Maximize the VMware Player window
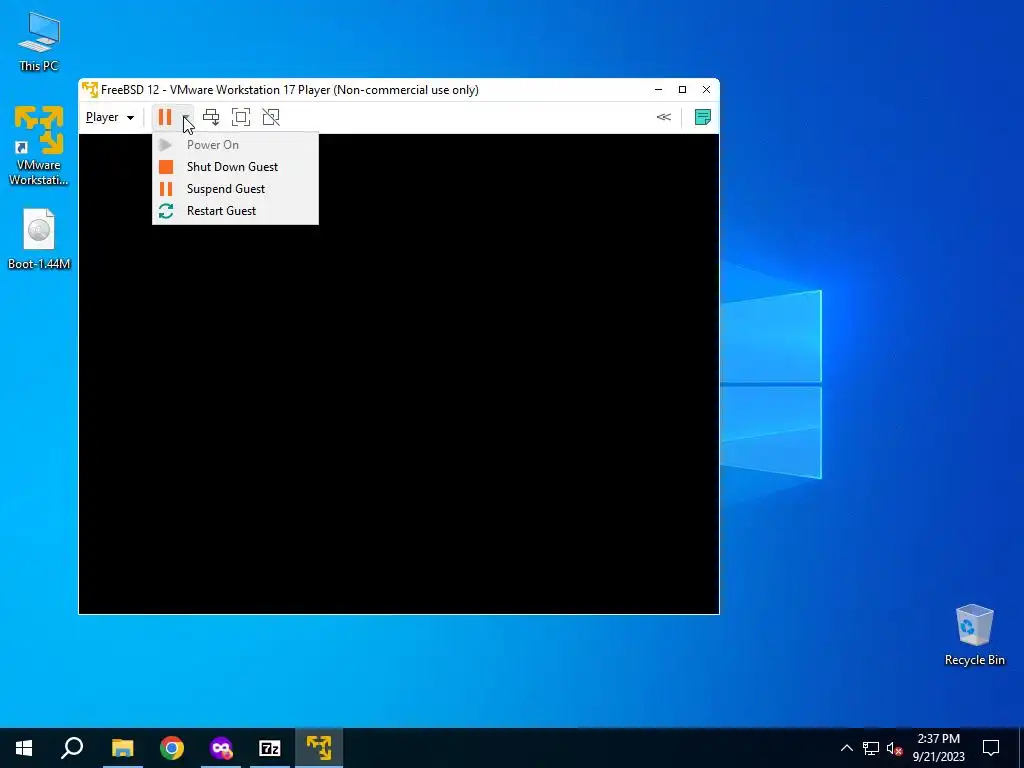This screenshot has width=1024, height=768. coord(682,89)
